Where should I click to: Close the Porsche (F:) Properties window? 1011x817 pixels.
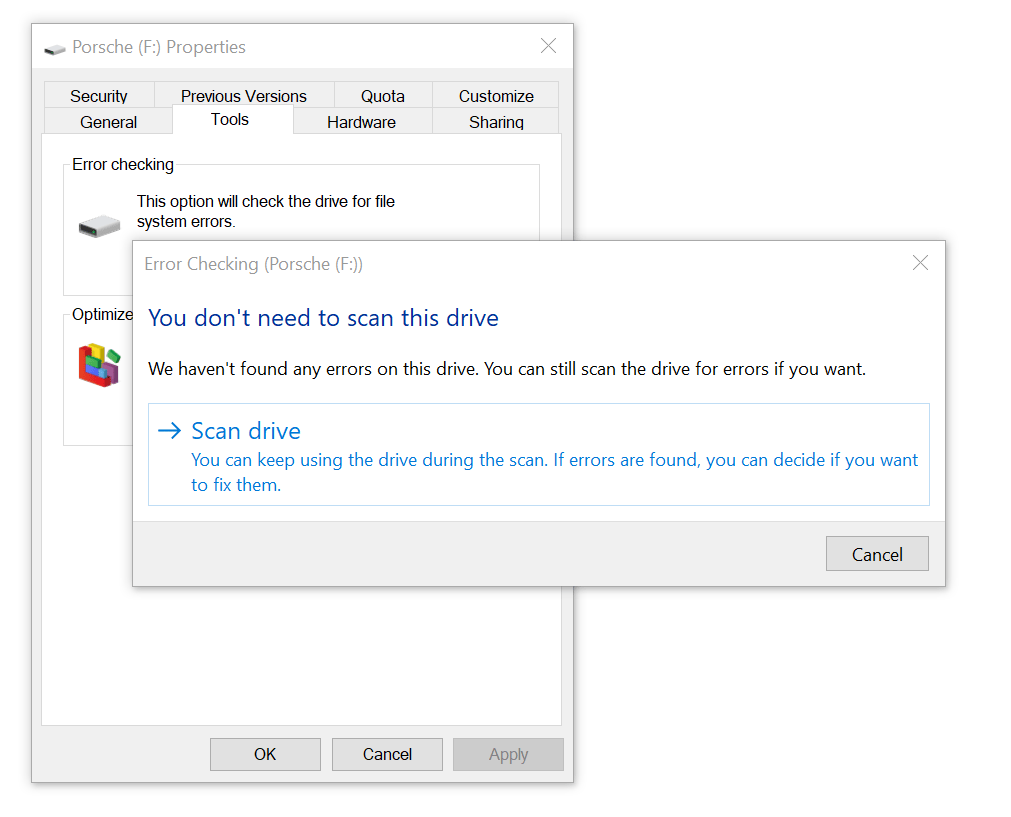click(x=548, y=46)
